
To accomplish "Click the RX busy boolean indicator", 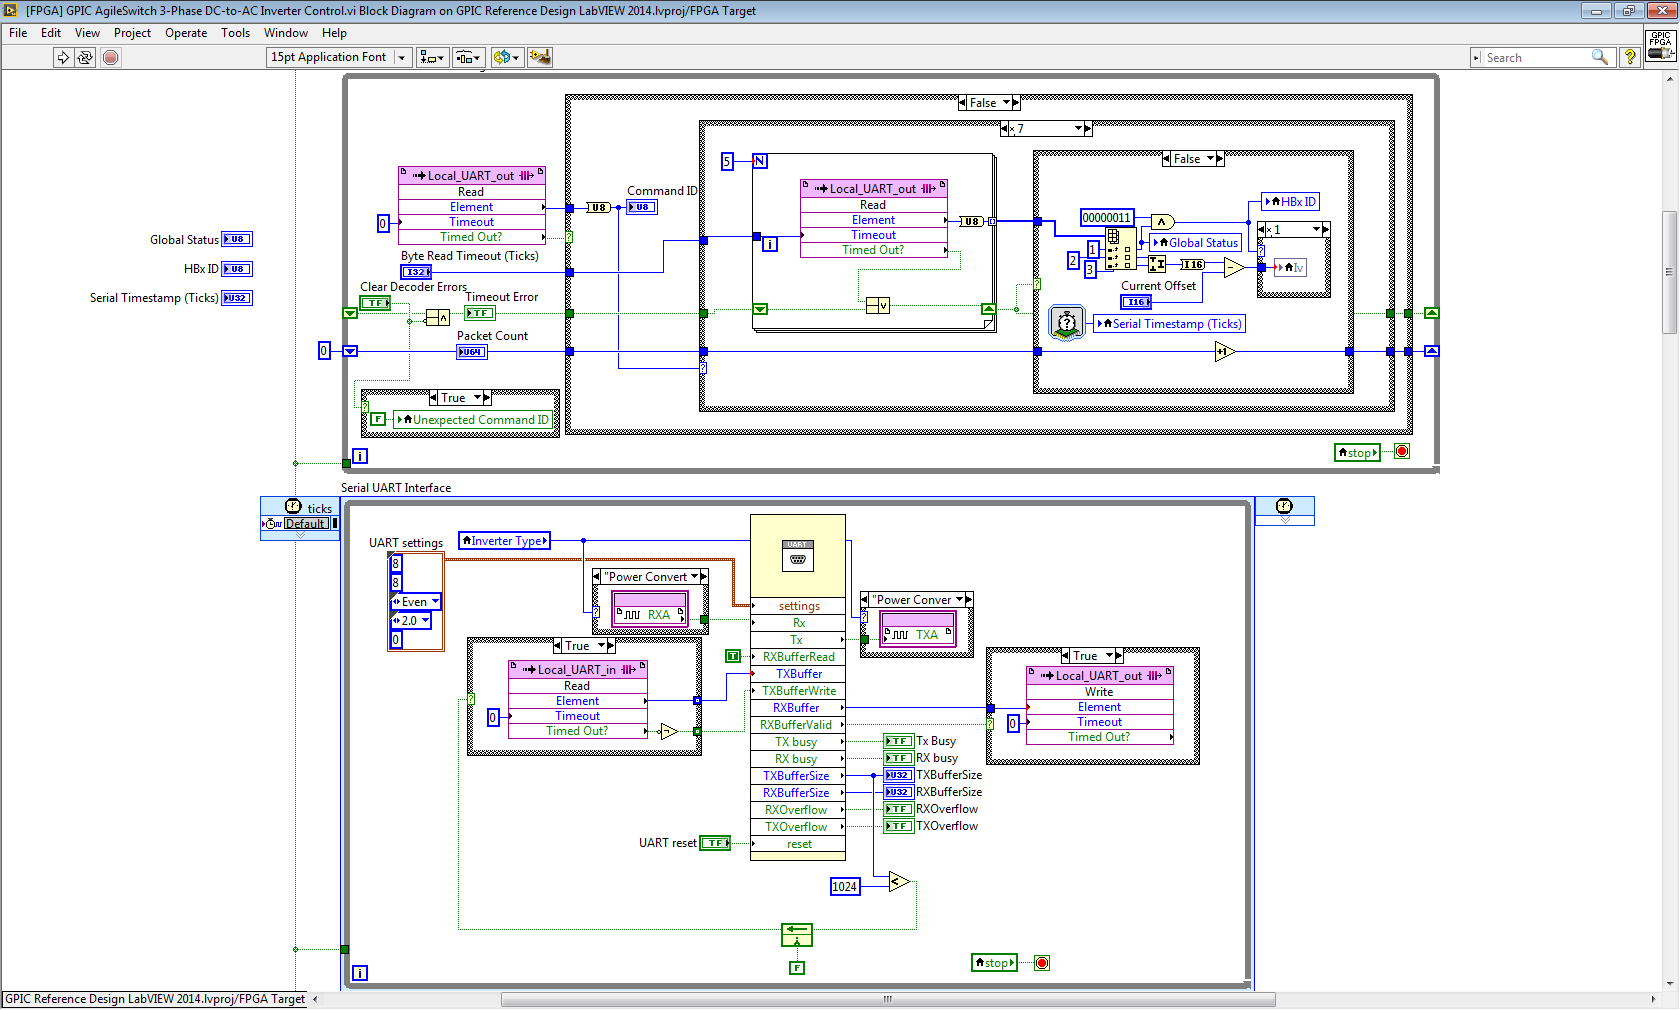I will tap(898, 758).
